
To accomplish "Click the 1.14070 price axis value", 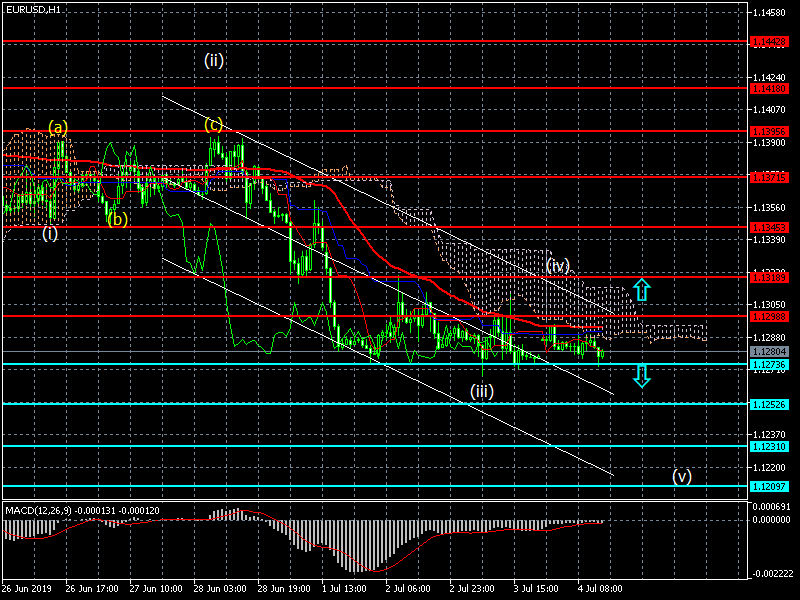I will 770,109.
